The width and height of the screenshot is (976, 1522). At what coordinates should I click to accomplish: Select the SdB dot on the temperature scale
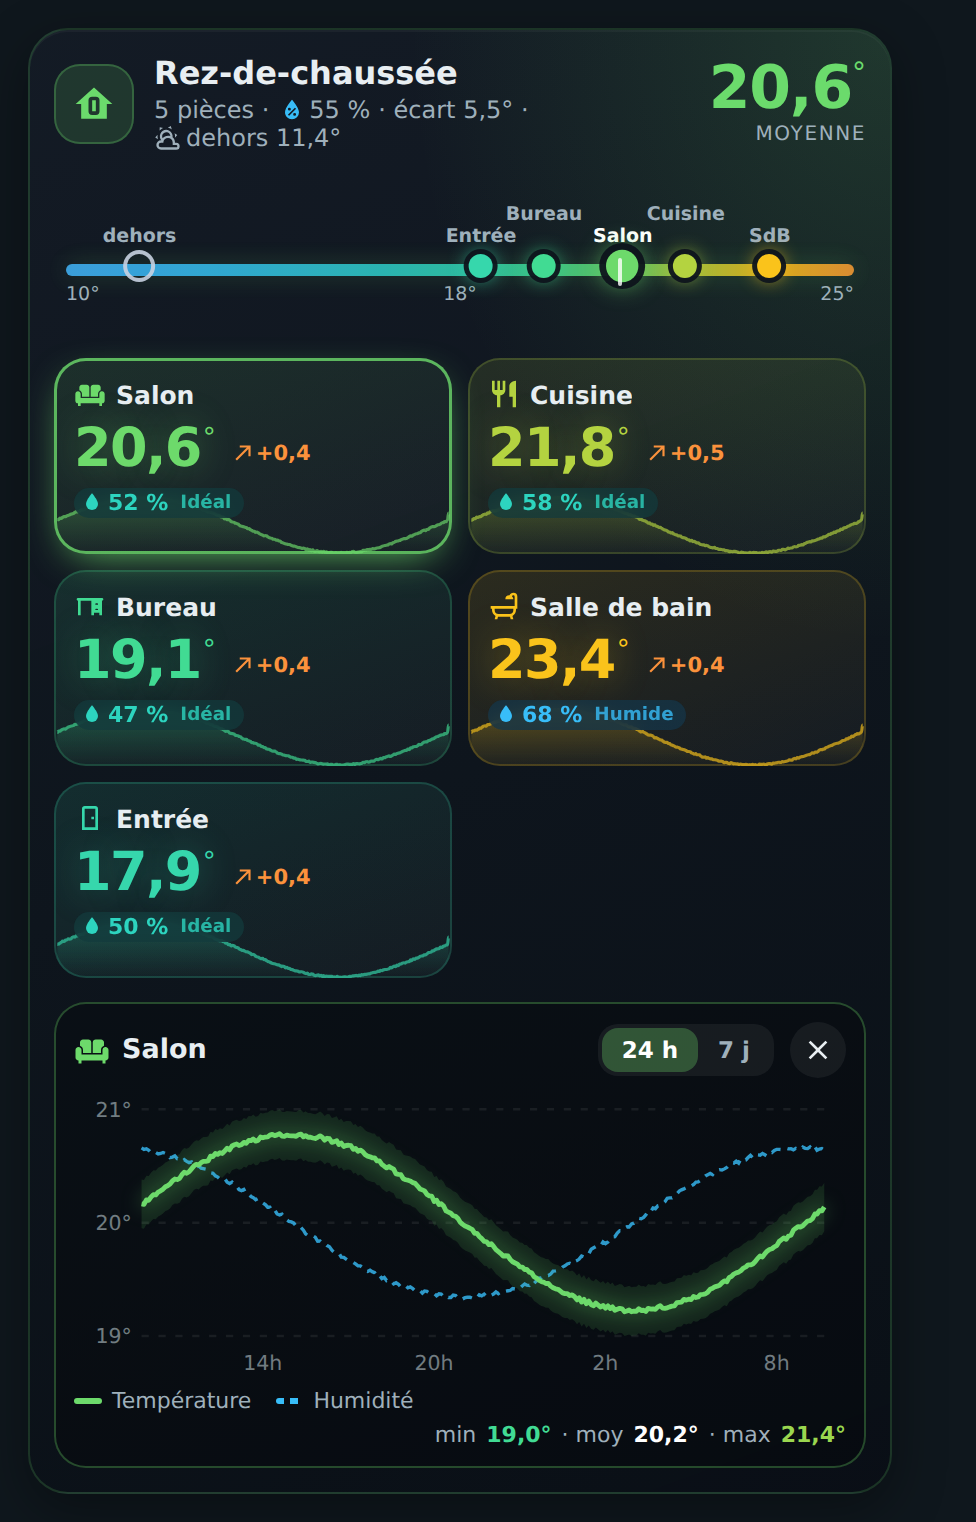(769, 266)
